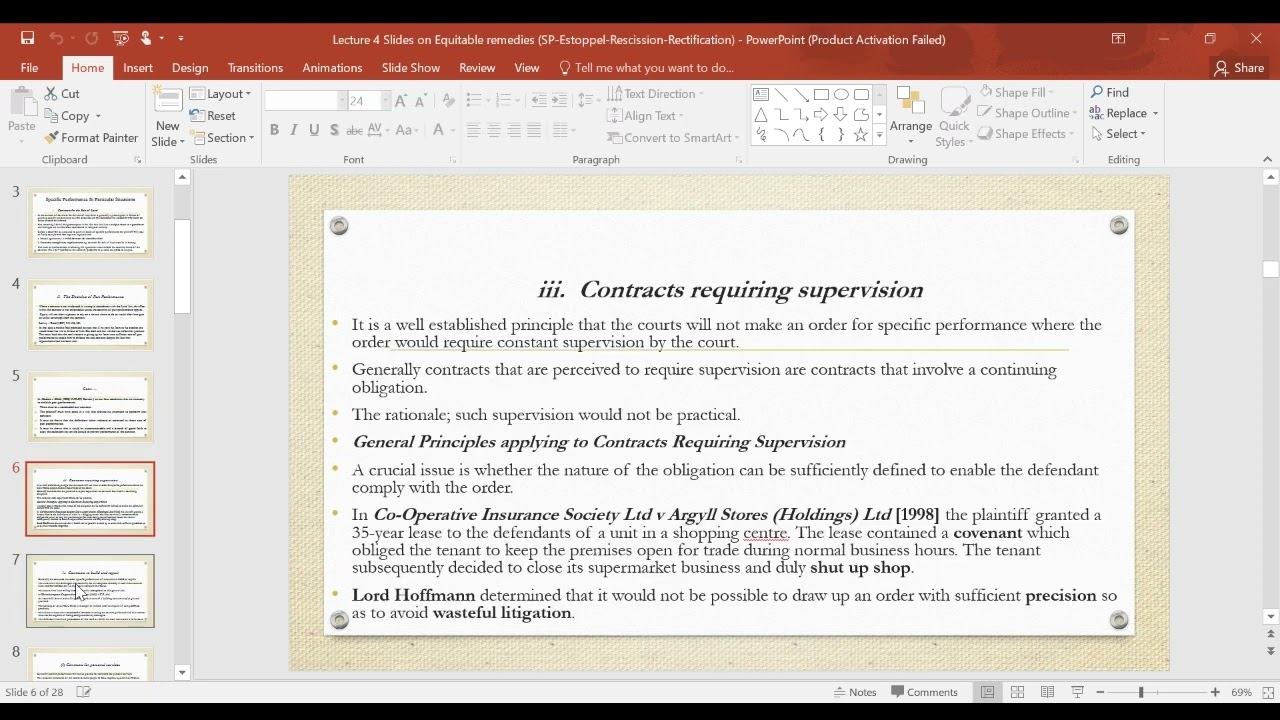Open the font color picker

(x=438, y=130)
